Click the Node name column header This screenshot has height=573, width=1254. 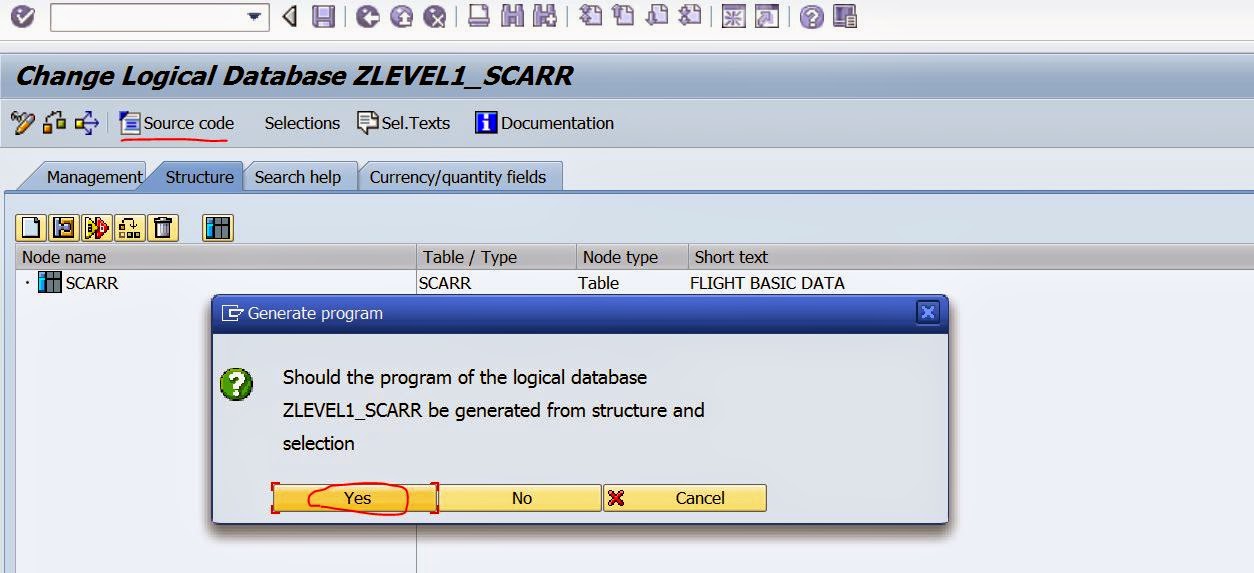pyautogui.click(x=216, y=257)
